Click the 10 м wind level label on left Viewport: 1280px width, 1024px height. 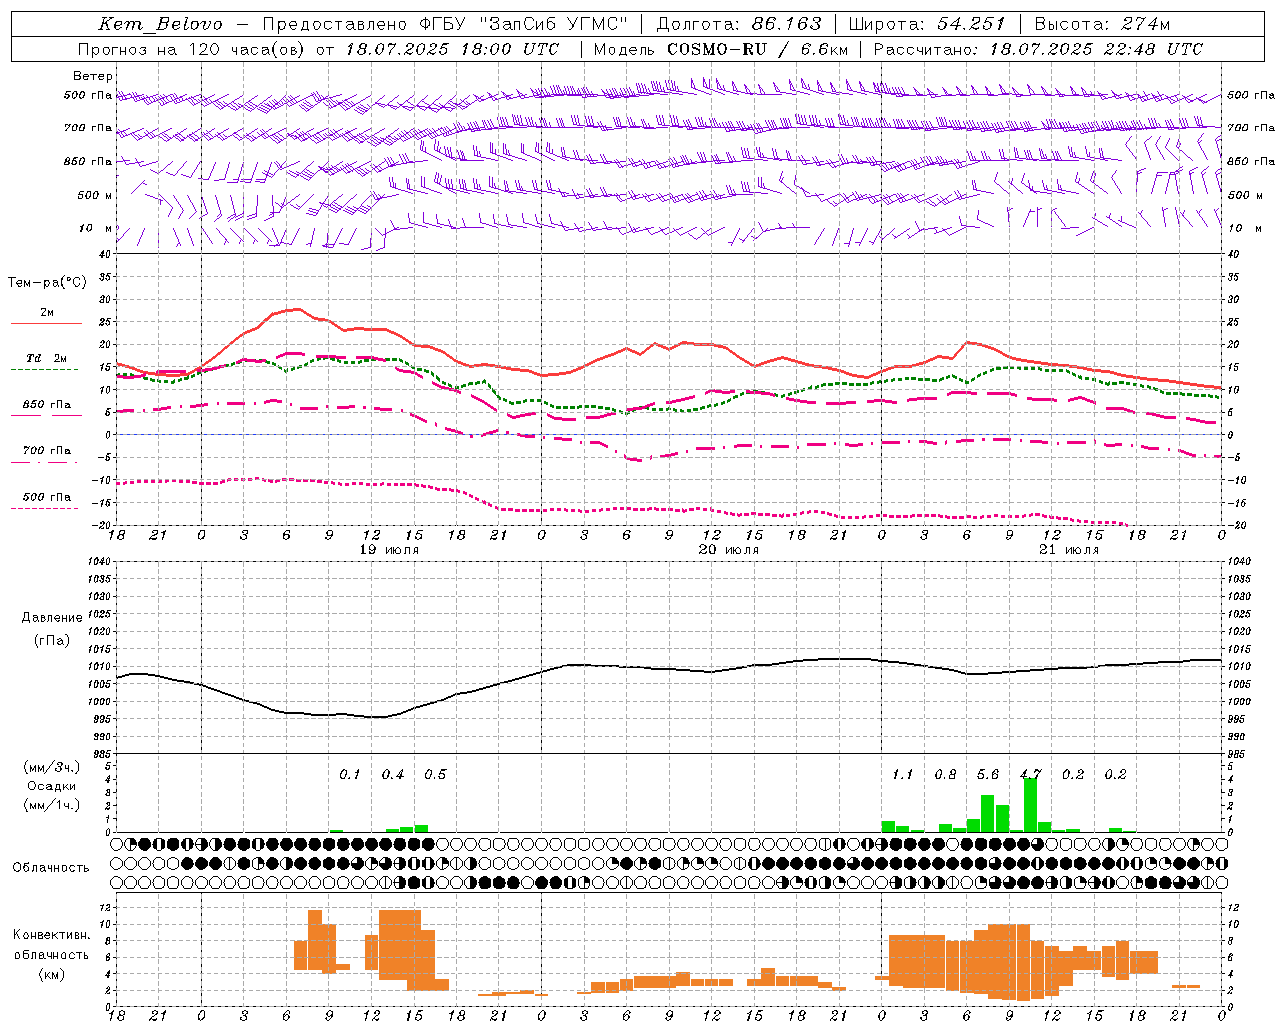click(97, 228)
